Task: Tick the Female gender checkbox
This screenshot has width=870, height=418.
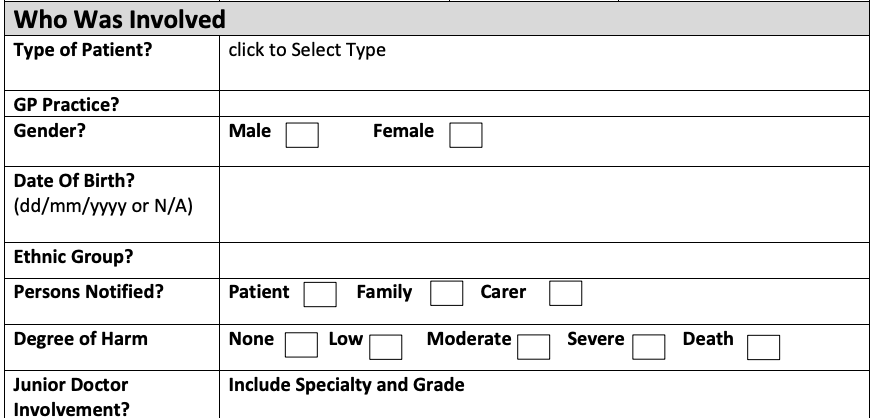Action: click(x=465, y=135)
